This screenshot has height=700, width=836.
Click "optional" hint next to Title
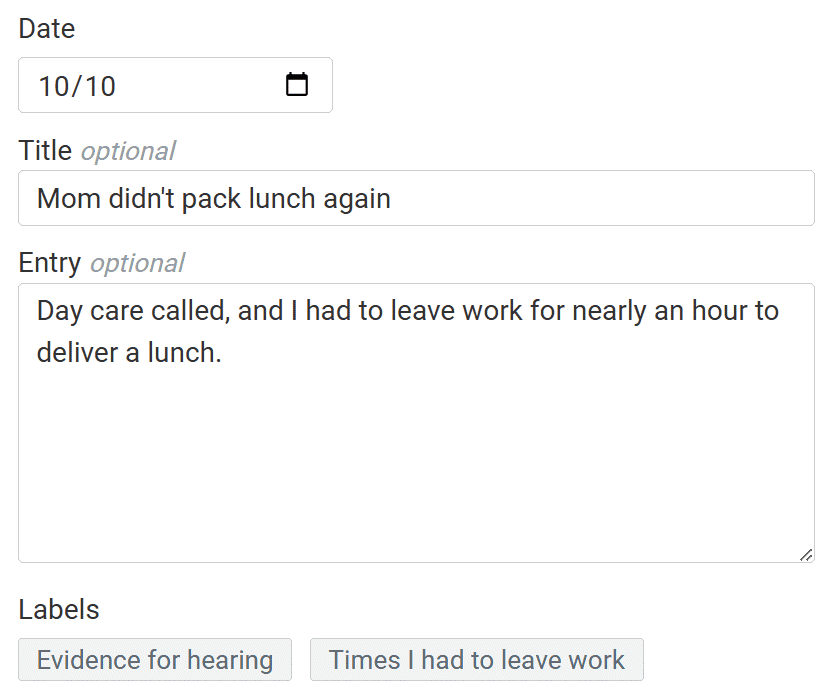[128, 151]
